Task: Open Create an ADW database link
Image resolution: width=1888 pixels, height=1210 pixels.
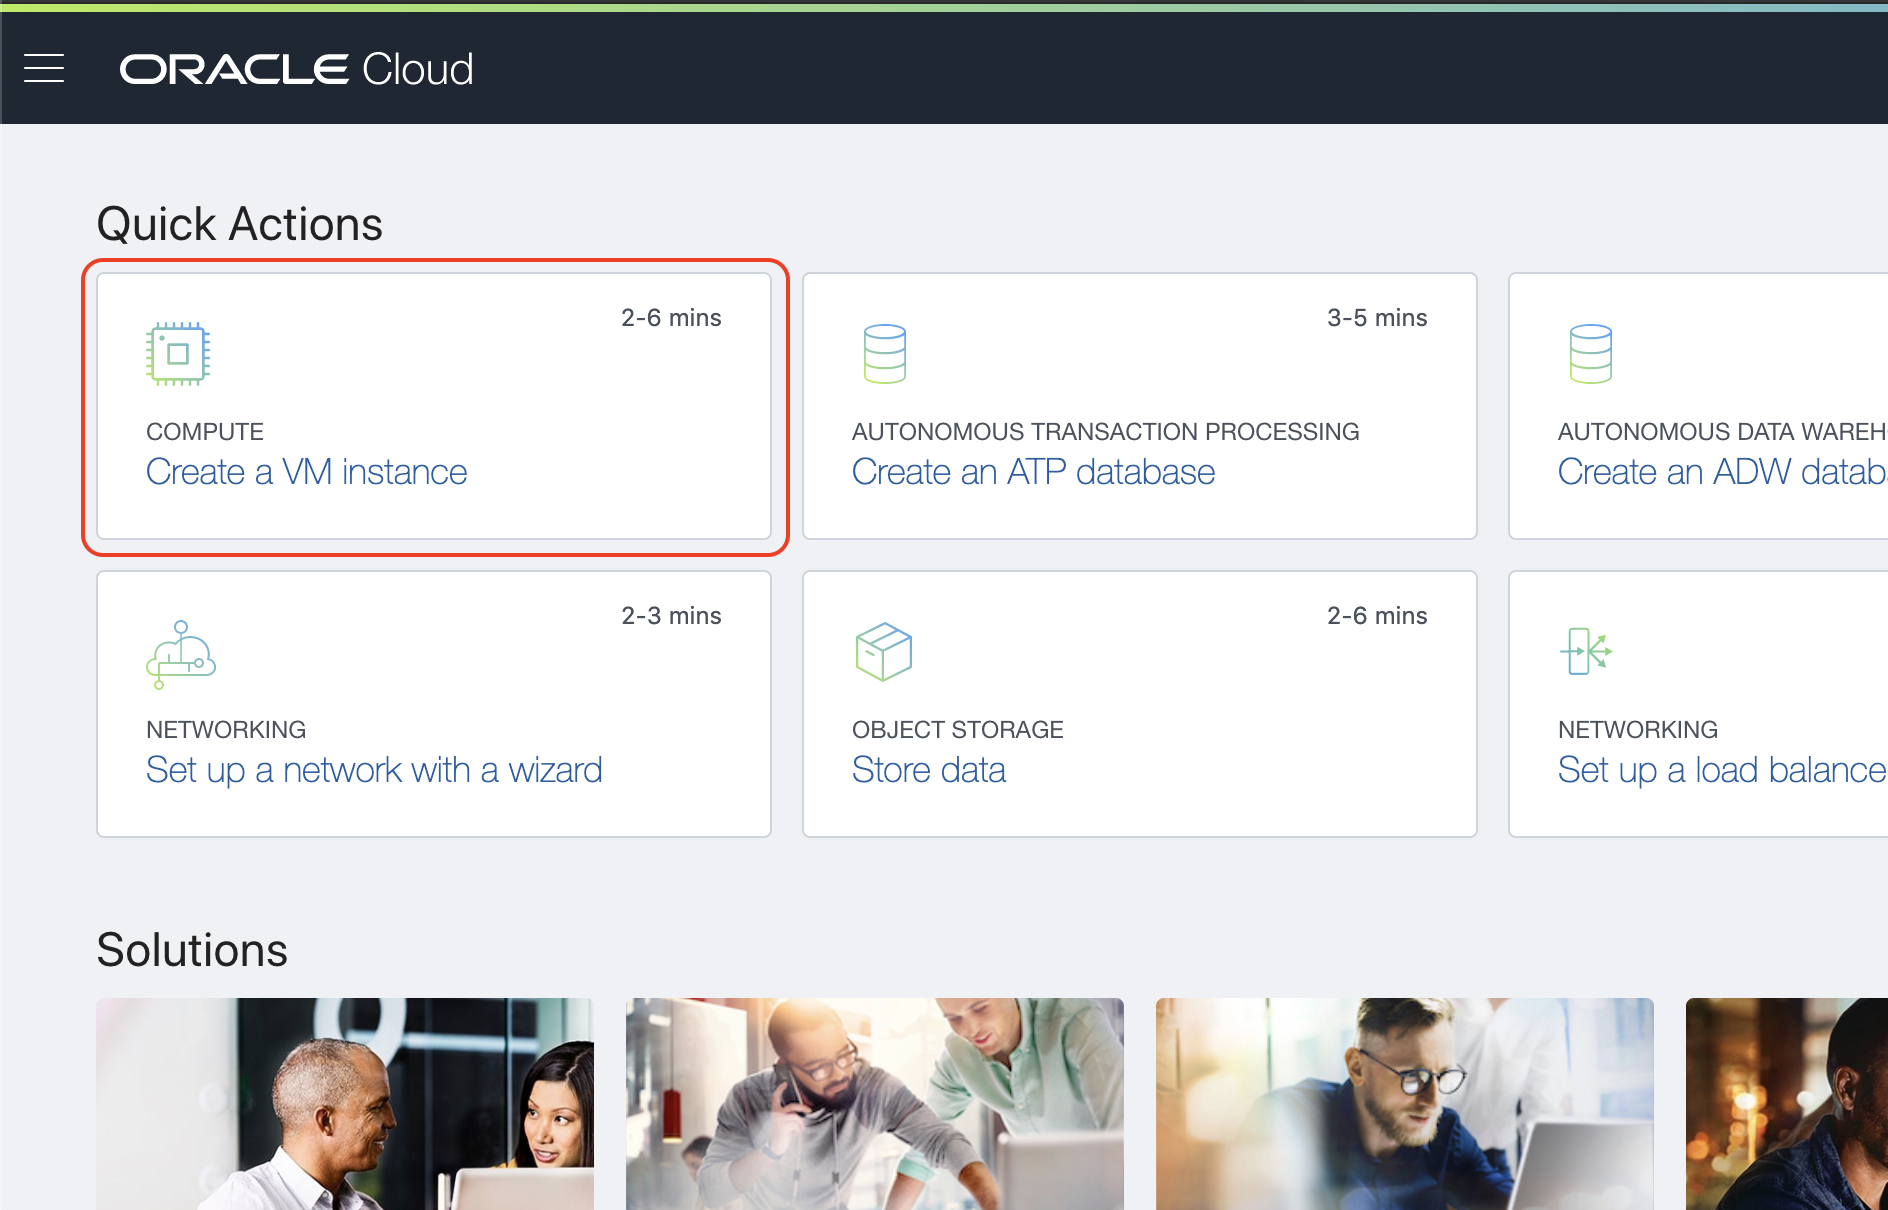Action: (1722, 472)
